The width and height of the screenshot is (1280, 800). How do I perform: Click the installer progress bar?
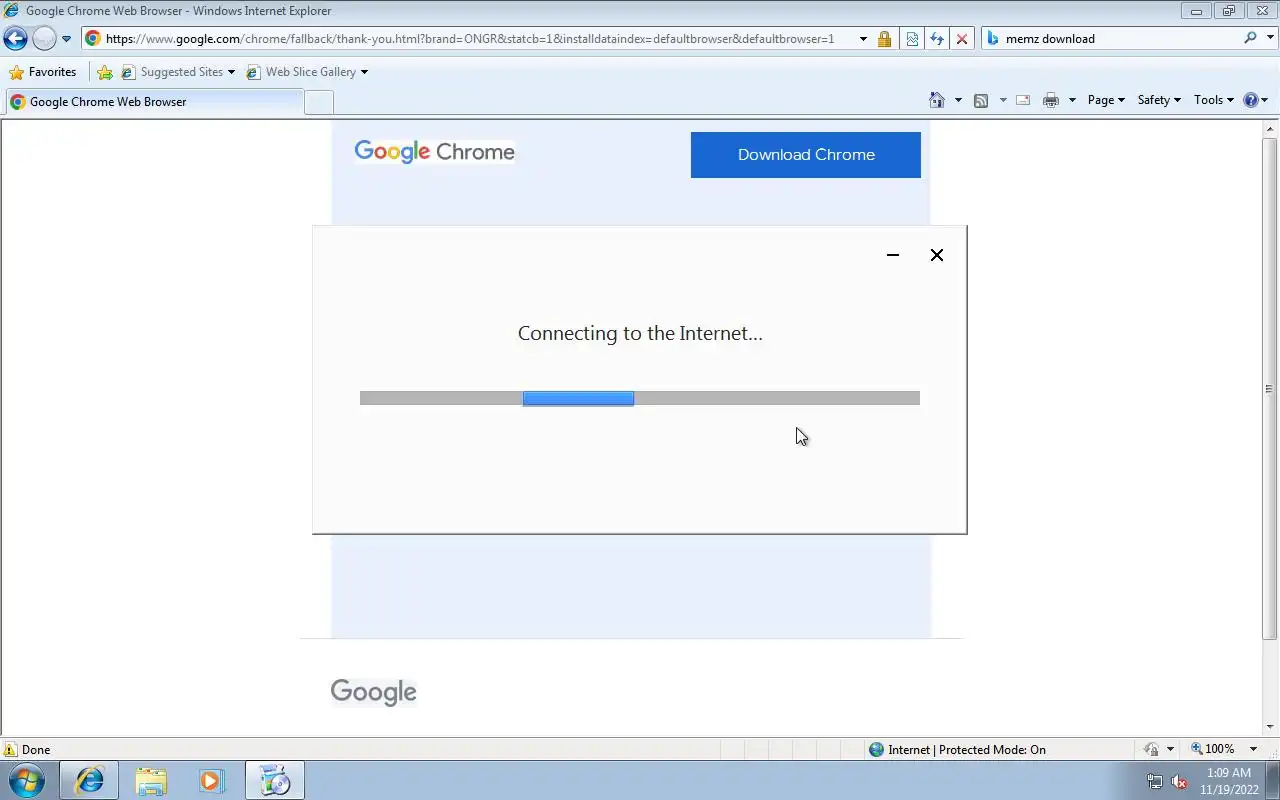(x=640, y=398)
